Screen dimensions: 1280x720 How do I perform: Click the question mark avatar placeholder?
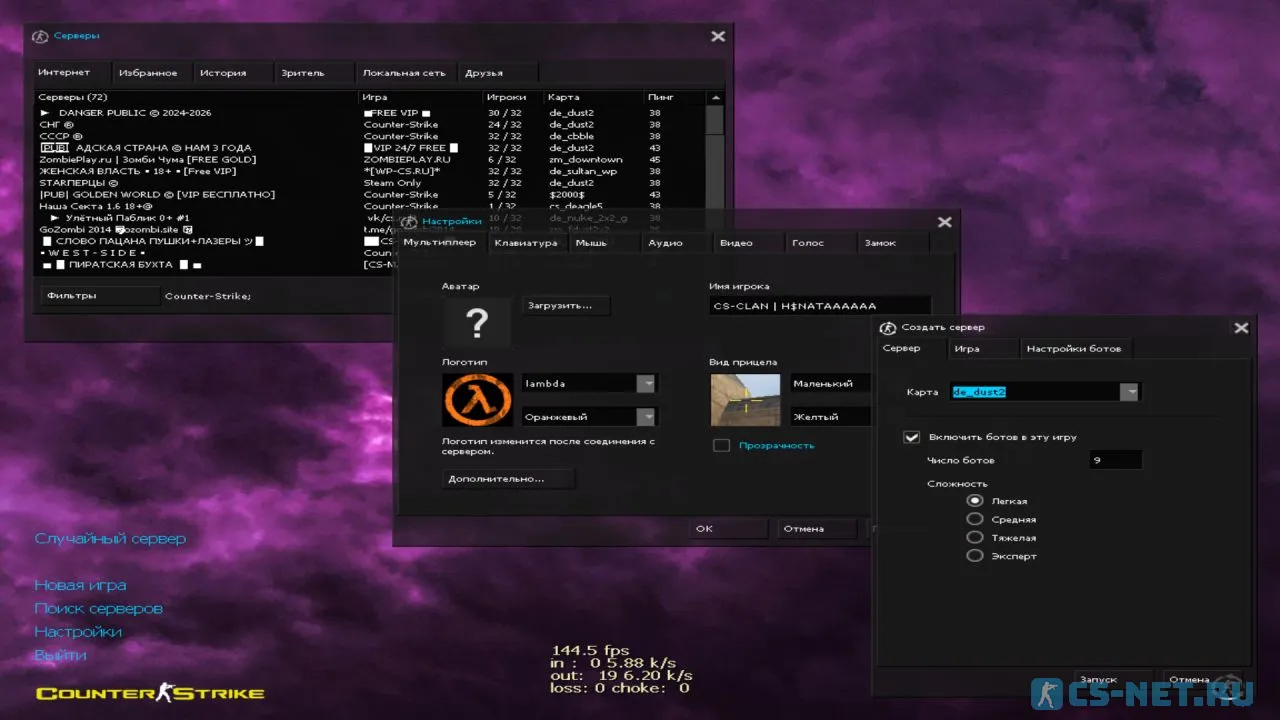click(477, 322)
